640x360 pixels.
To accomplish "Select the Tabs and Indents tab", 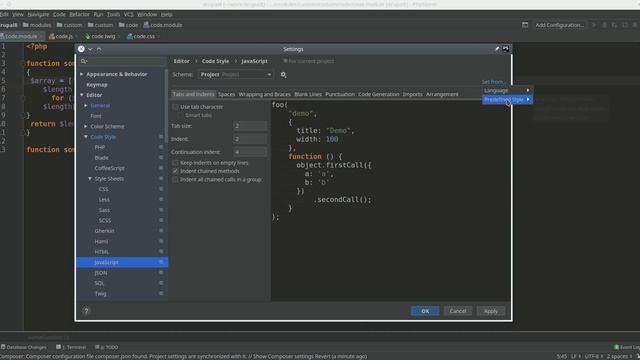I will pyautogui.click(x=193, y=94).
